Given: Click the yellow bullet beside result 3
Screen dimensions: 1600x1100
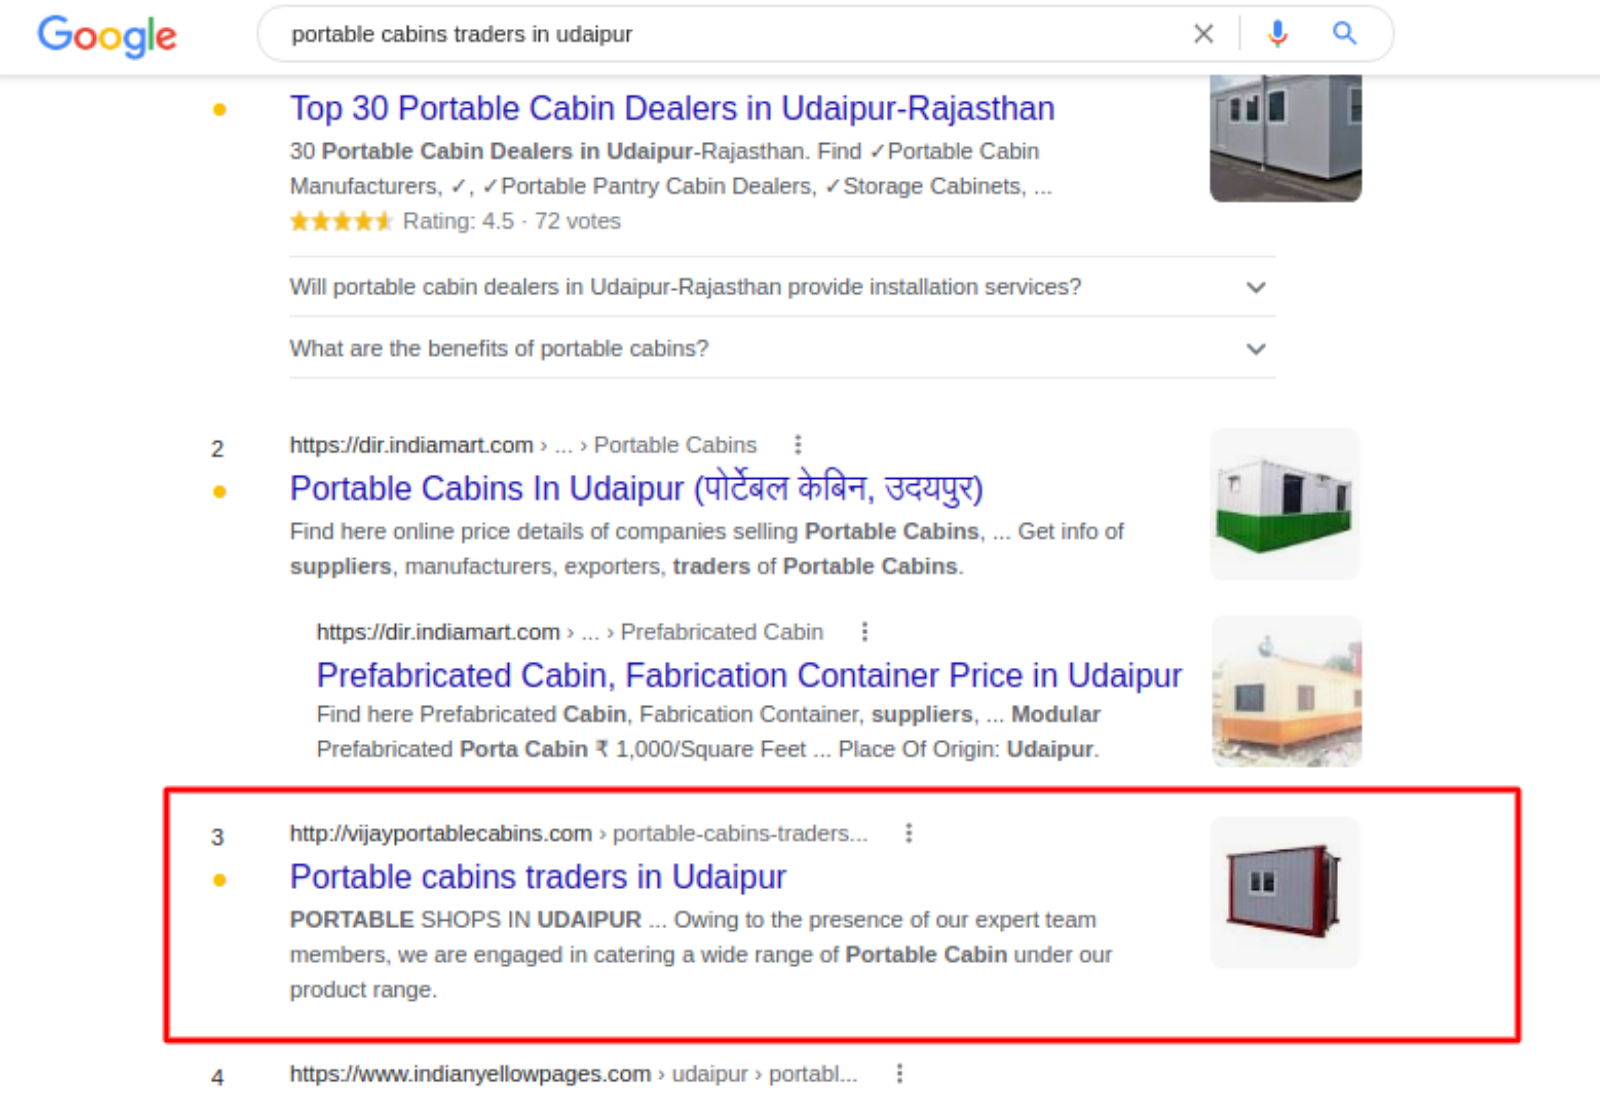Looking at the screenshot, I should [219, 881].
